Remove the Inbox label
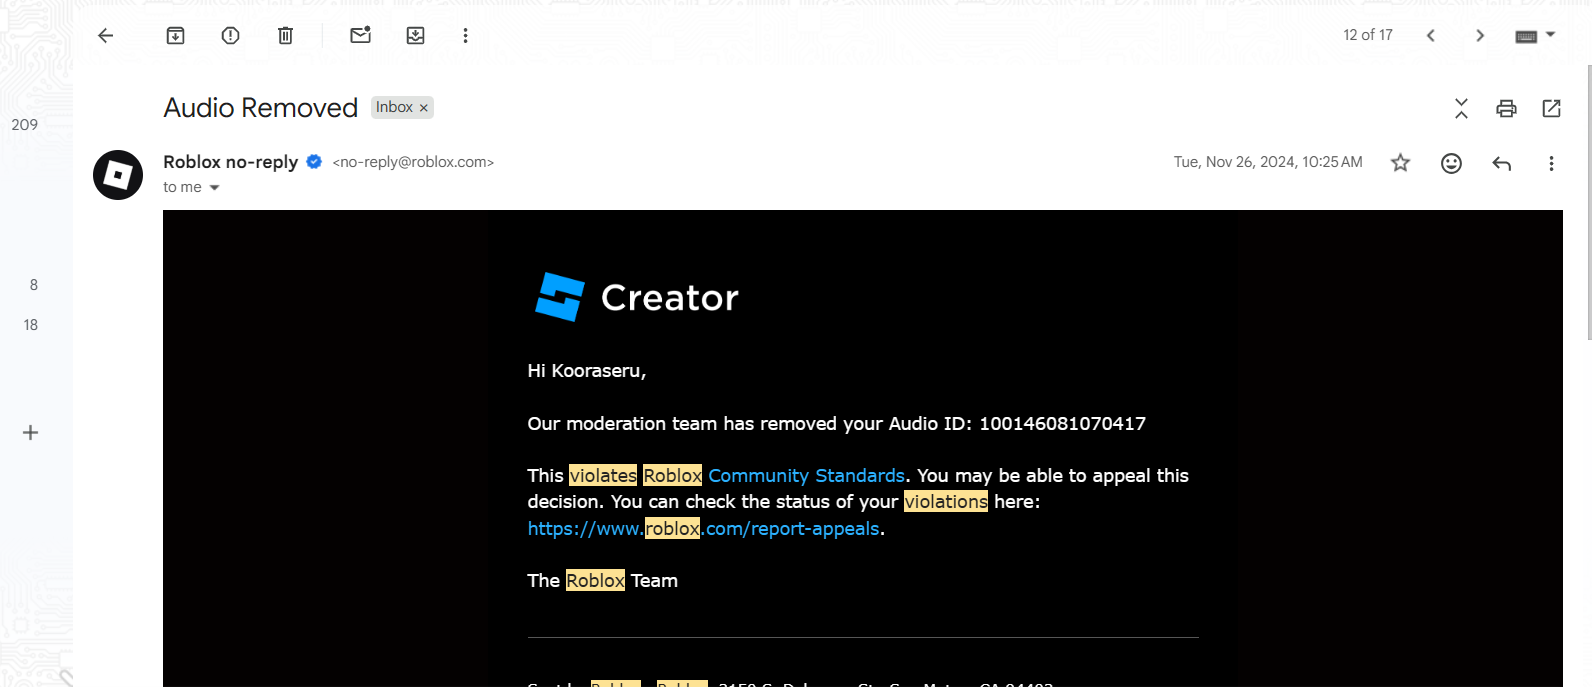1592x687 pixels. [423, 108]
